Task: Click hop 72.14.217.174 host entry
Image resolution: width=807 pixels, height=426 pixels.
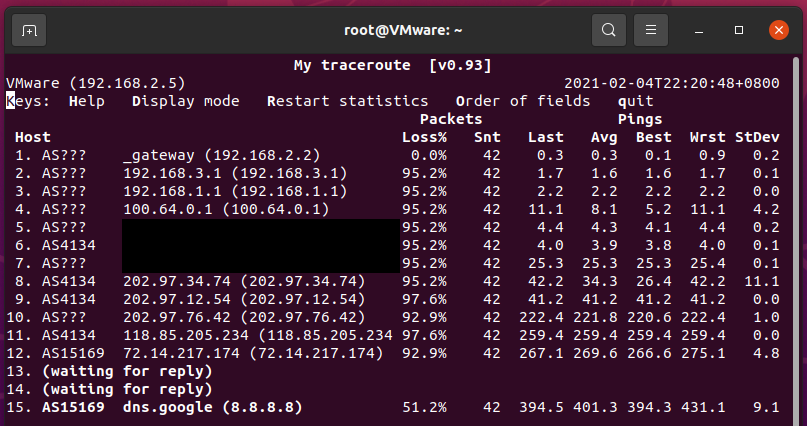Action: pyautogui.click(x=253, y=353)
